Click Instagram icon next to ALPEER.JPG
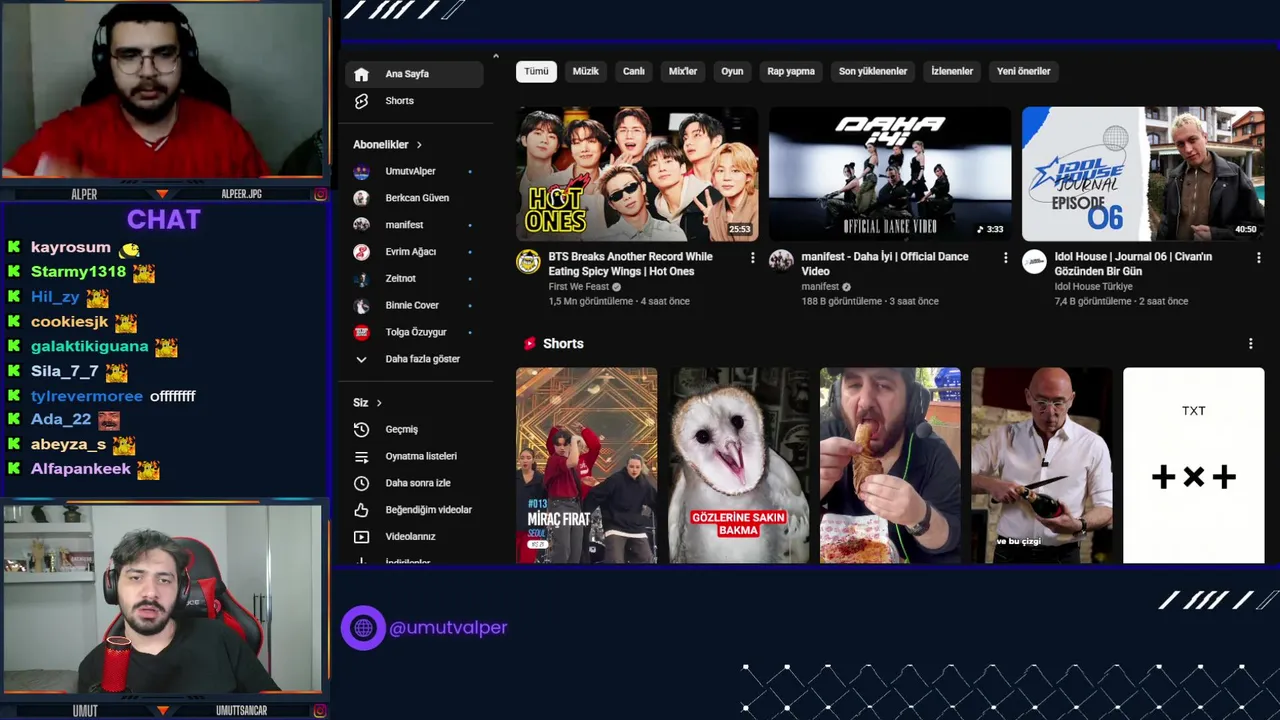1280x720 pixels. [x=320, y=194]
